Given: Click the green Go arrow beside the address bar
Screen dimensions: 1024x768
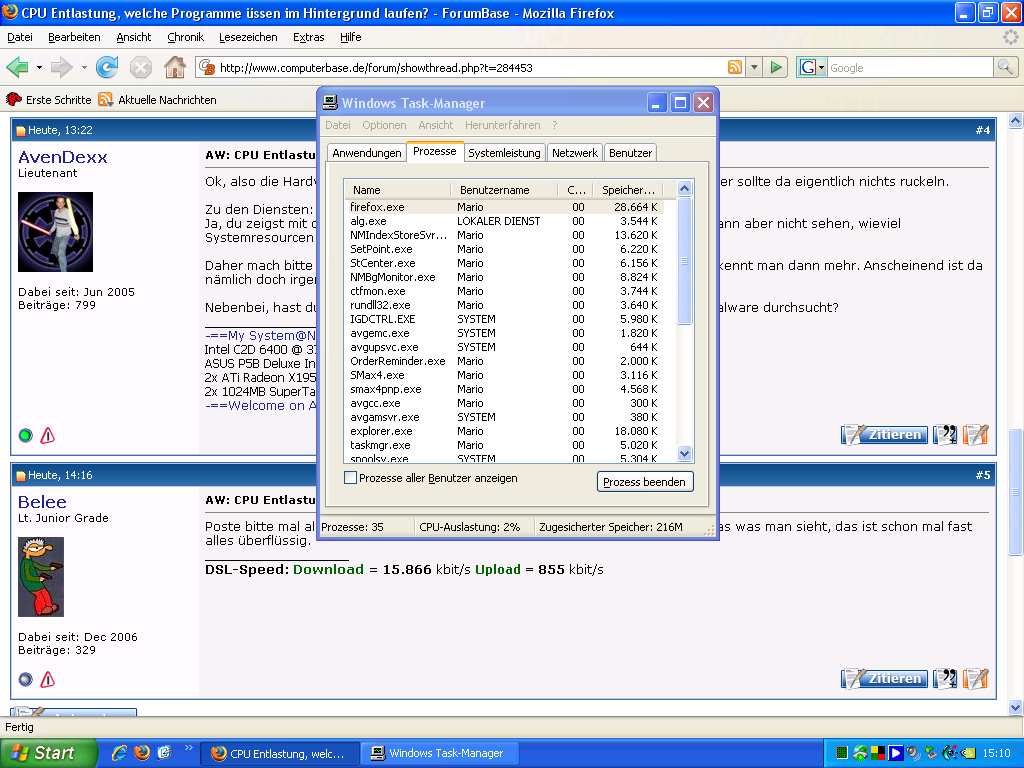Looking at the screenshot, I should click(776, 67).
